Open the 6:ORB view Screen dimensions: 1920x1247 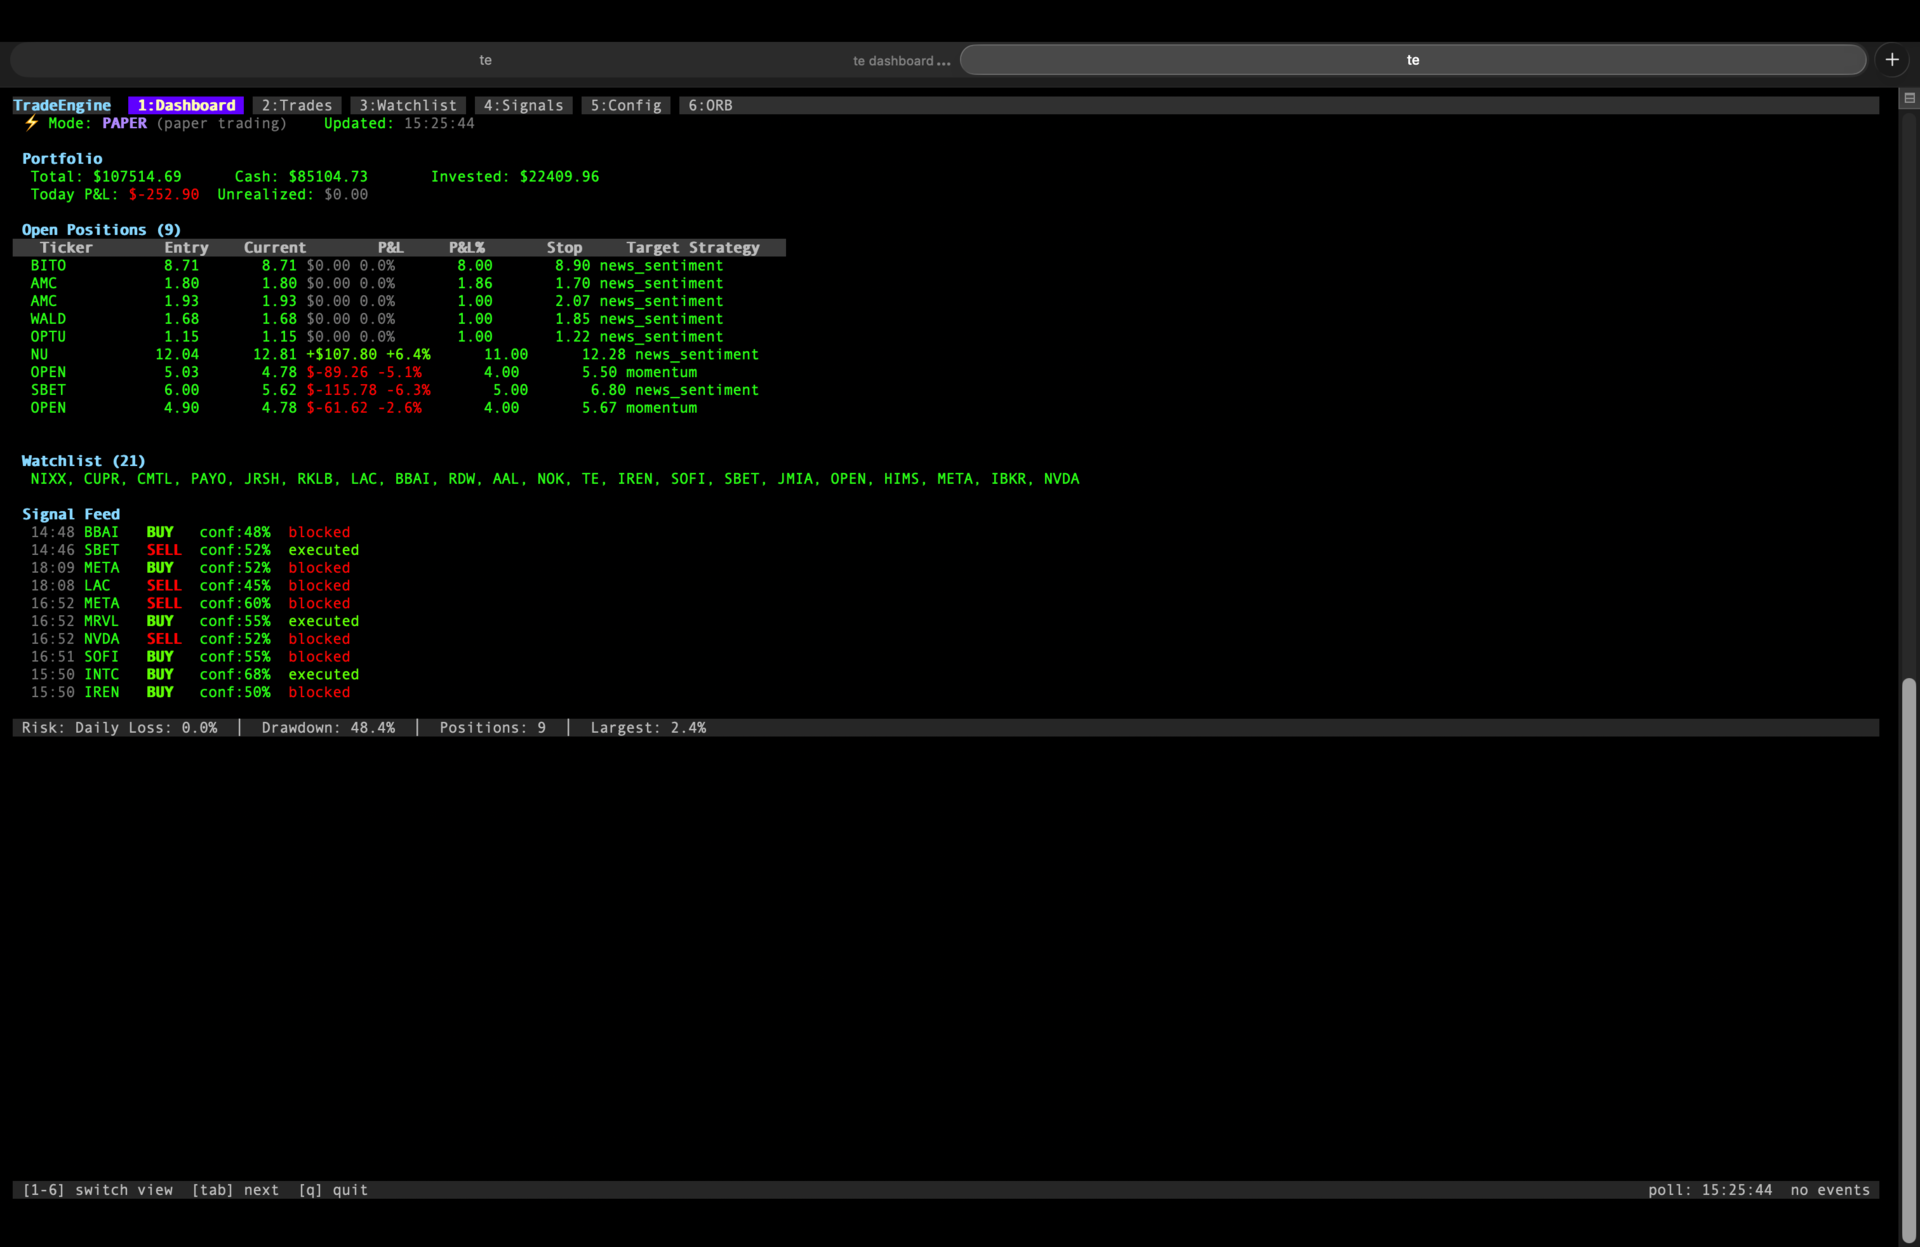(x=710, y=105)
